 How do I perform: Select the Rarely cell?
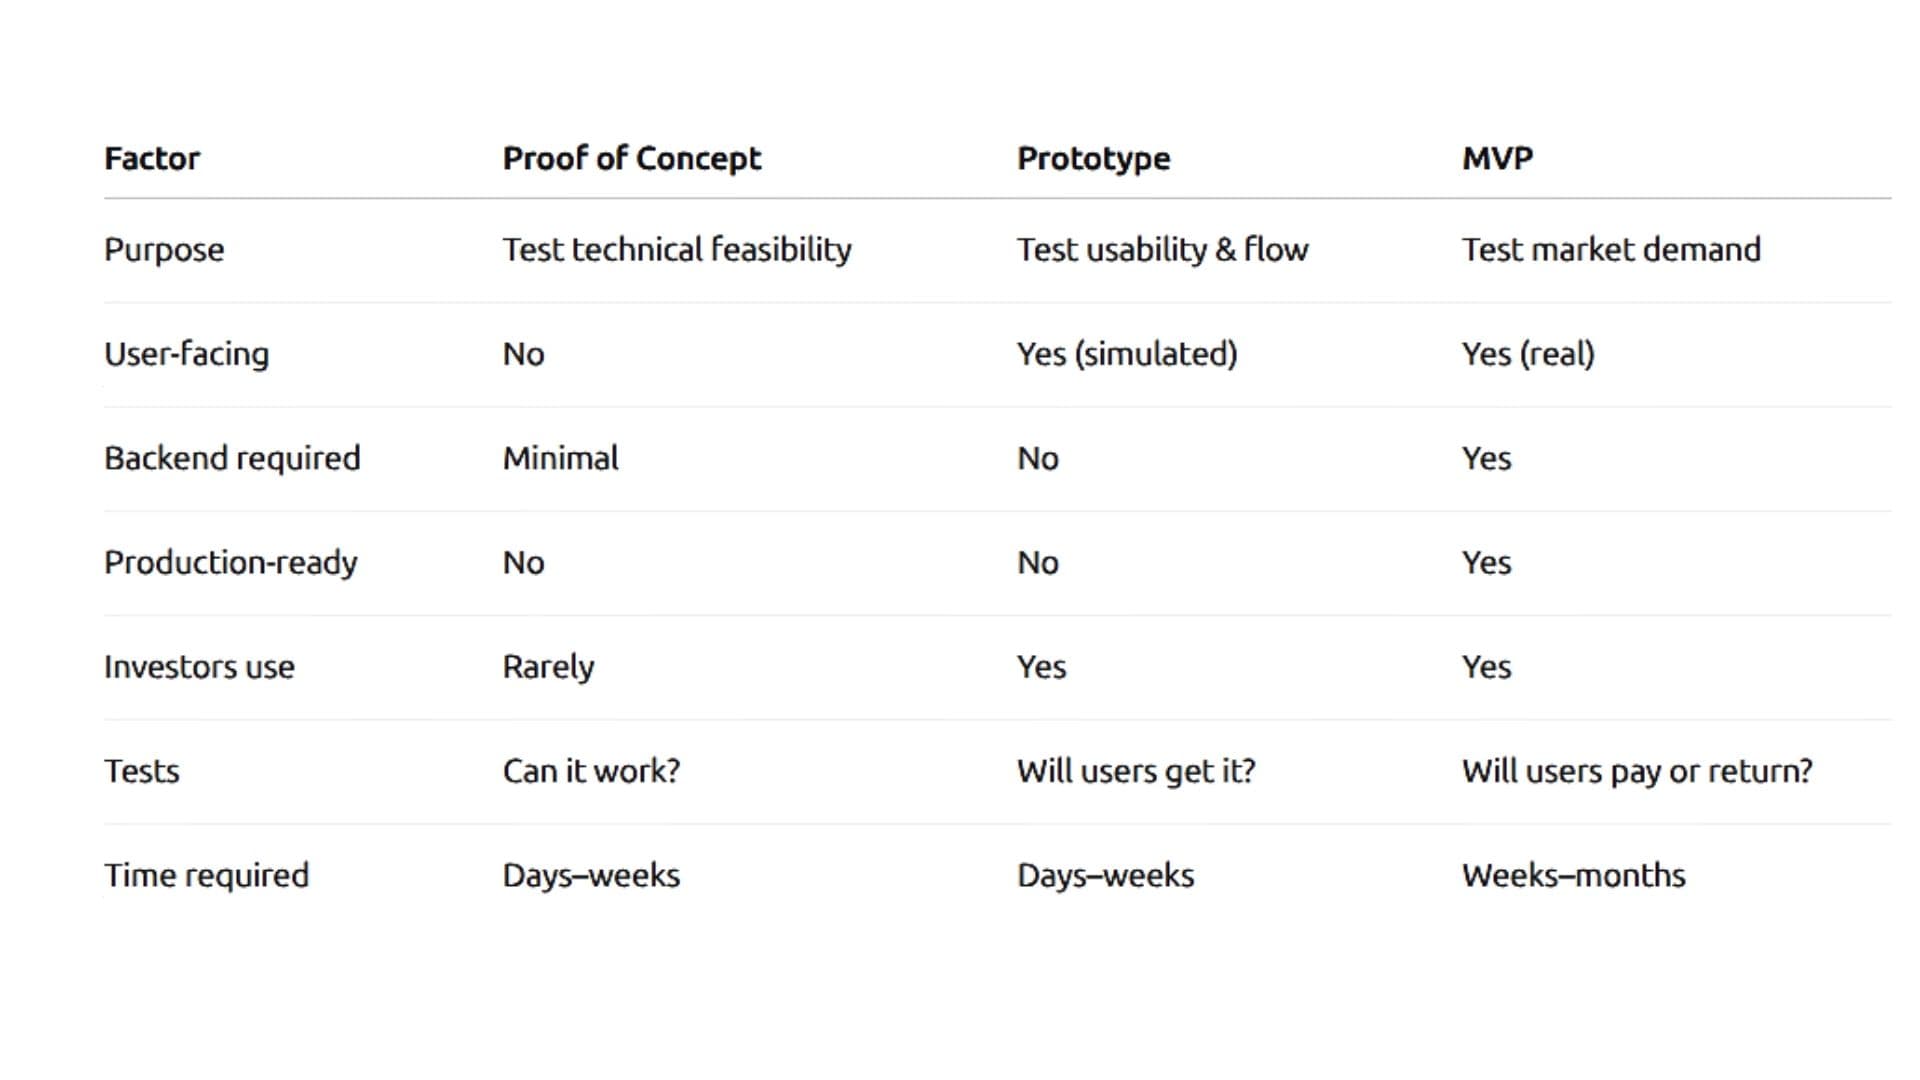548,667
